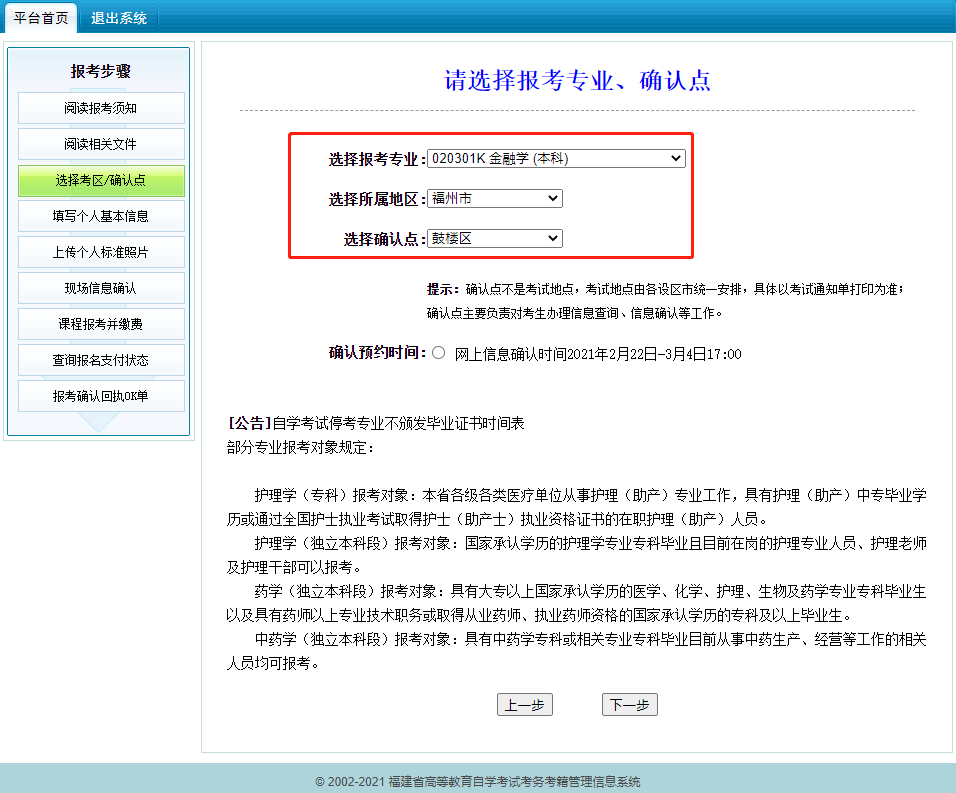Open 查询报名支付状态 step
Viewport: 956px width, 793px height.
click(x=101, y=360)
